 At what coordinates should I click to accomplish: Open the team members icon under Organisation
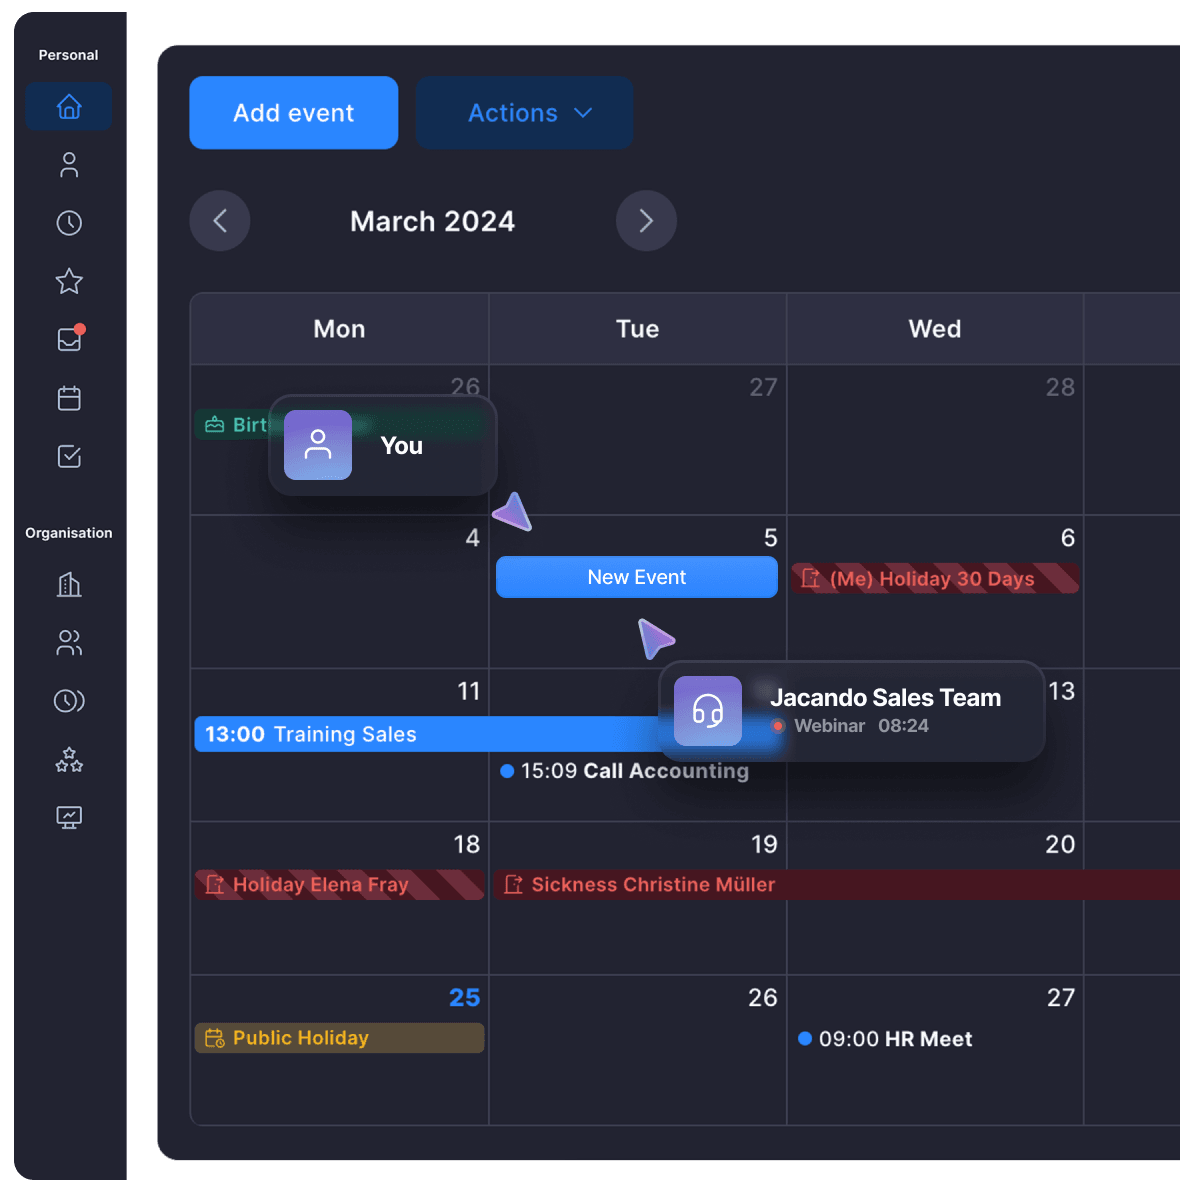[x=68, y=643]
